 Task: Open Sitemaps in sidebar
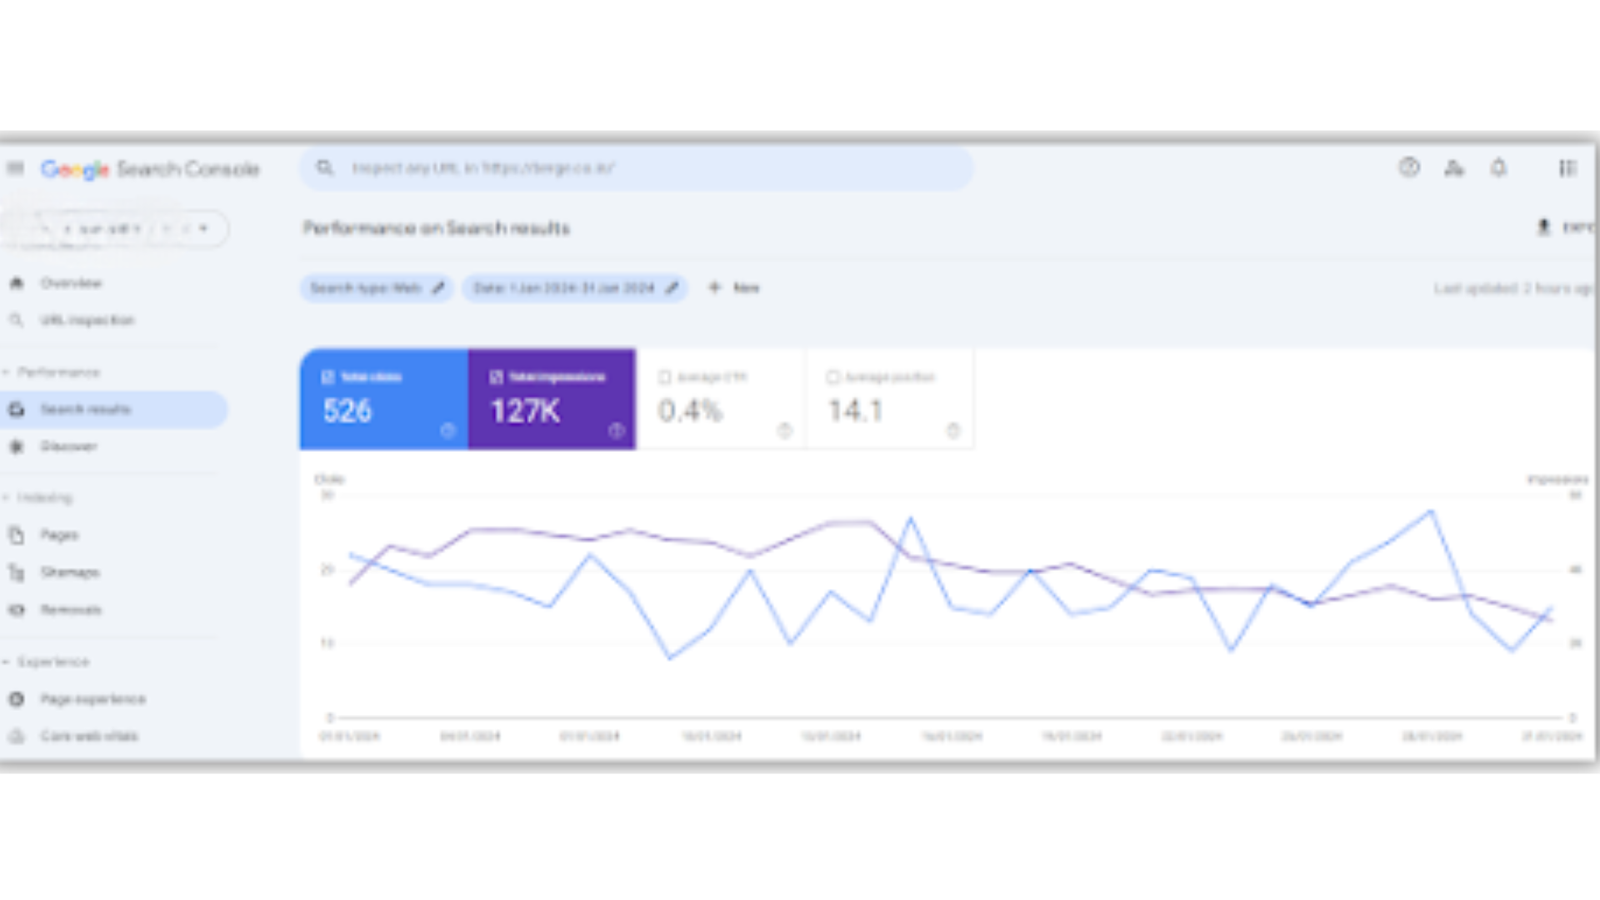[x=70, y=572]
